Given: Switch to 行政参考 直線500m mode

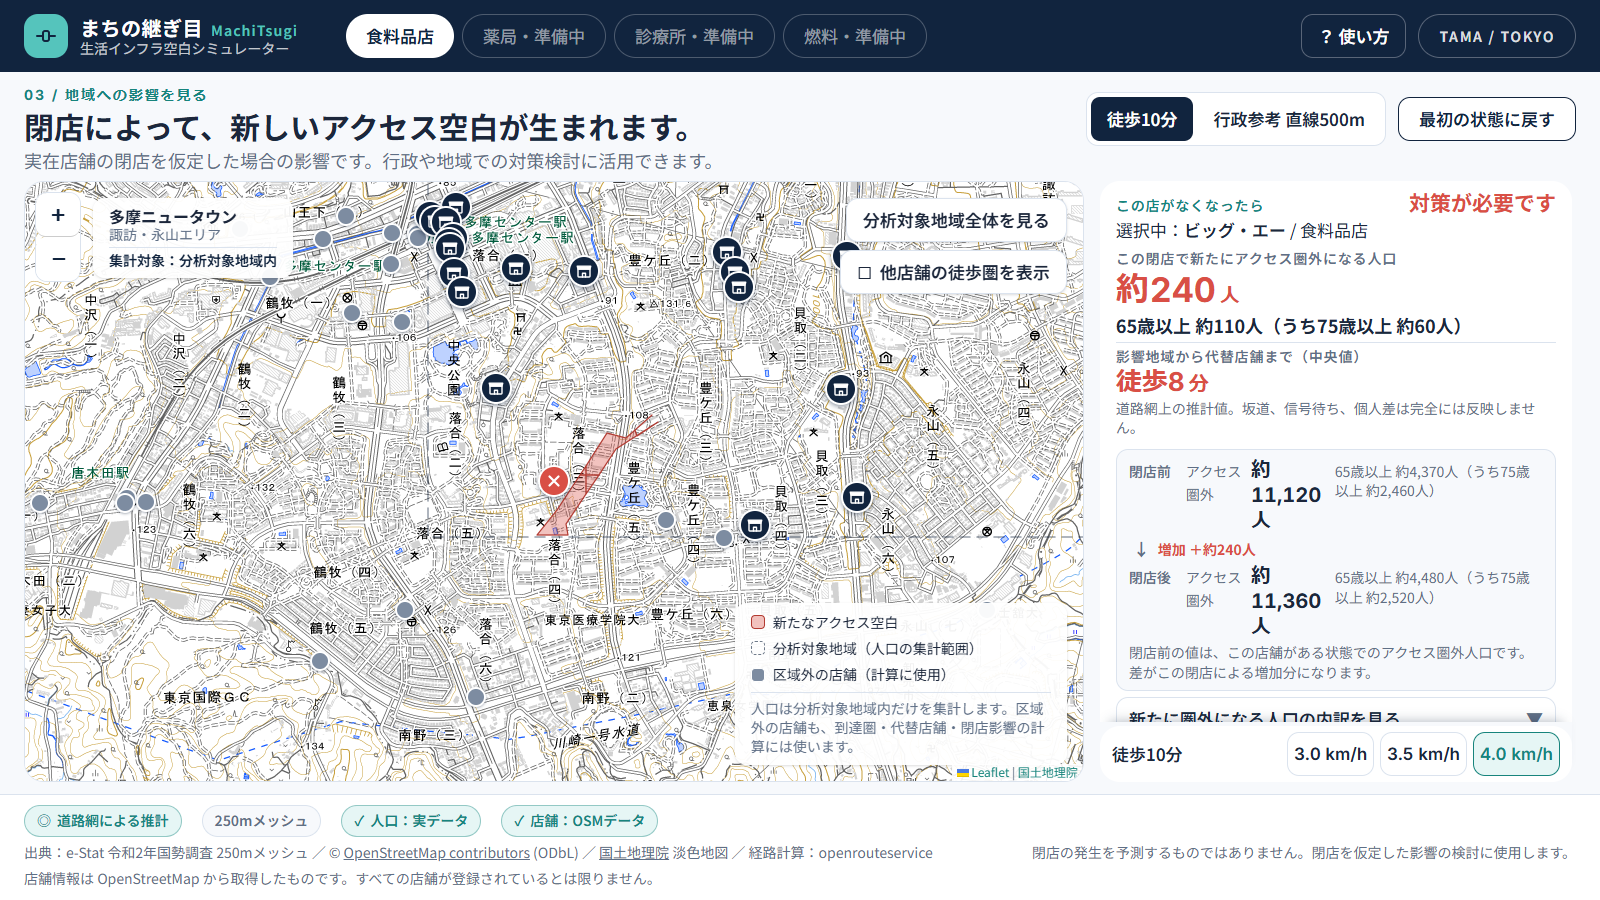Looking at the screenshot, I should click(x=1288, y=120).
